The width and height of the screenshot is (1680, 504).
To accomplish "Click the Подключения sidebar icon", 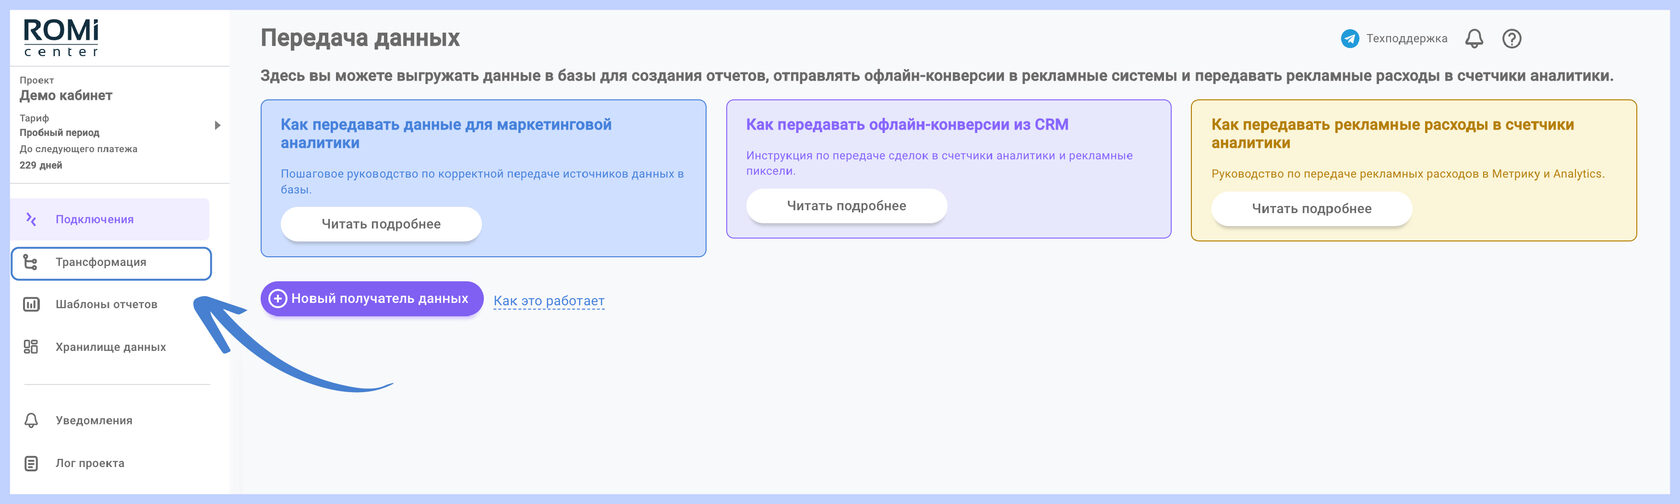I will point(31,219).
